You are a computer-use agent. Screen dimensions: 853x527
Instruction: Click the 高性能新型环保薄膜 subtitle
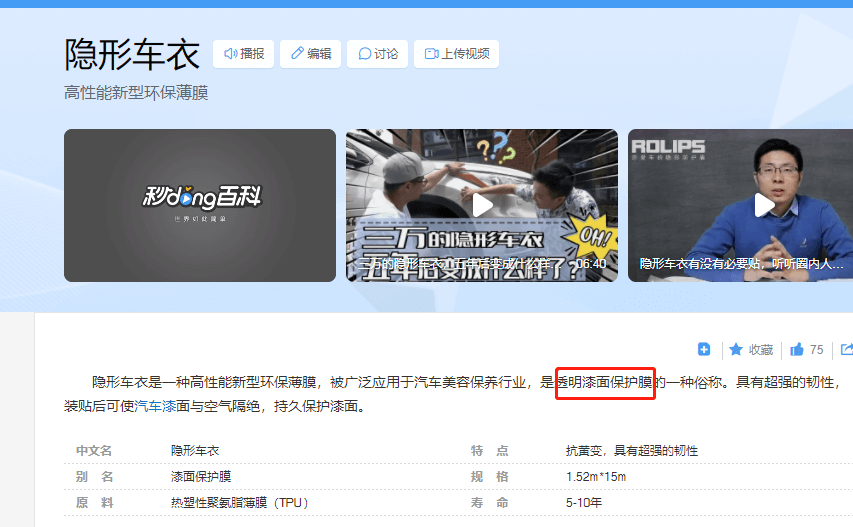tap(136, 93)
